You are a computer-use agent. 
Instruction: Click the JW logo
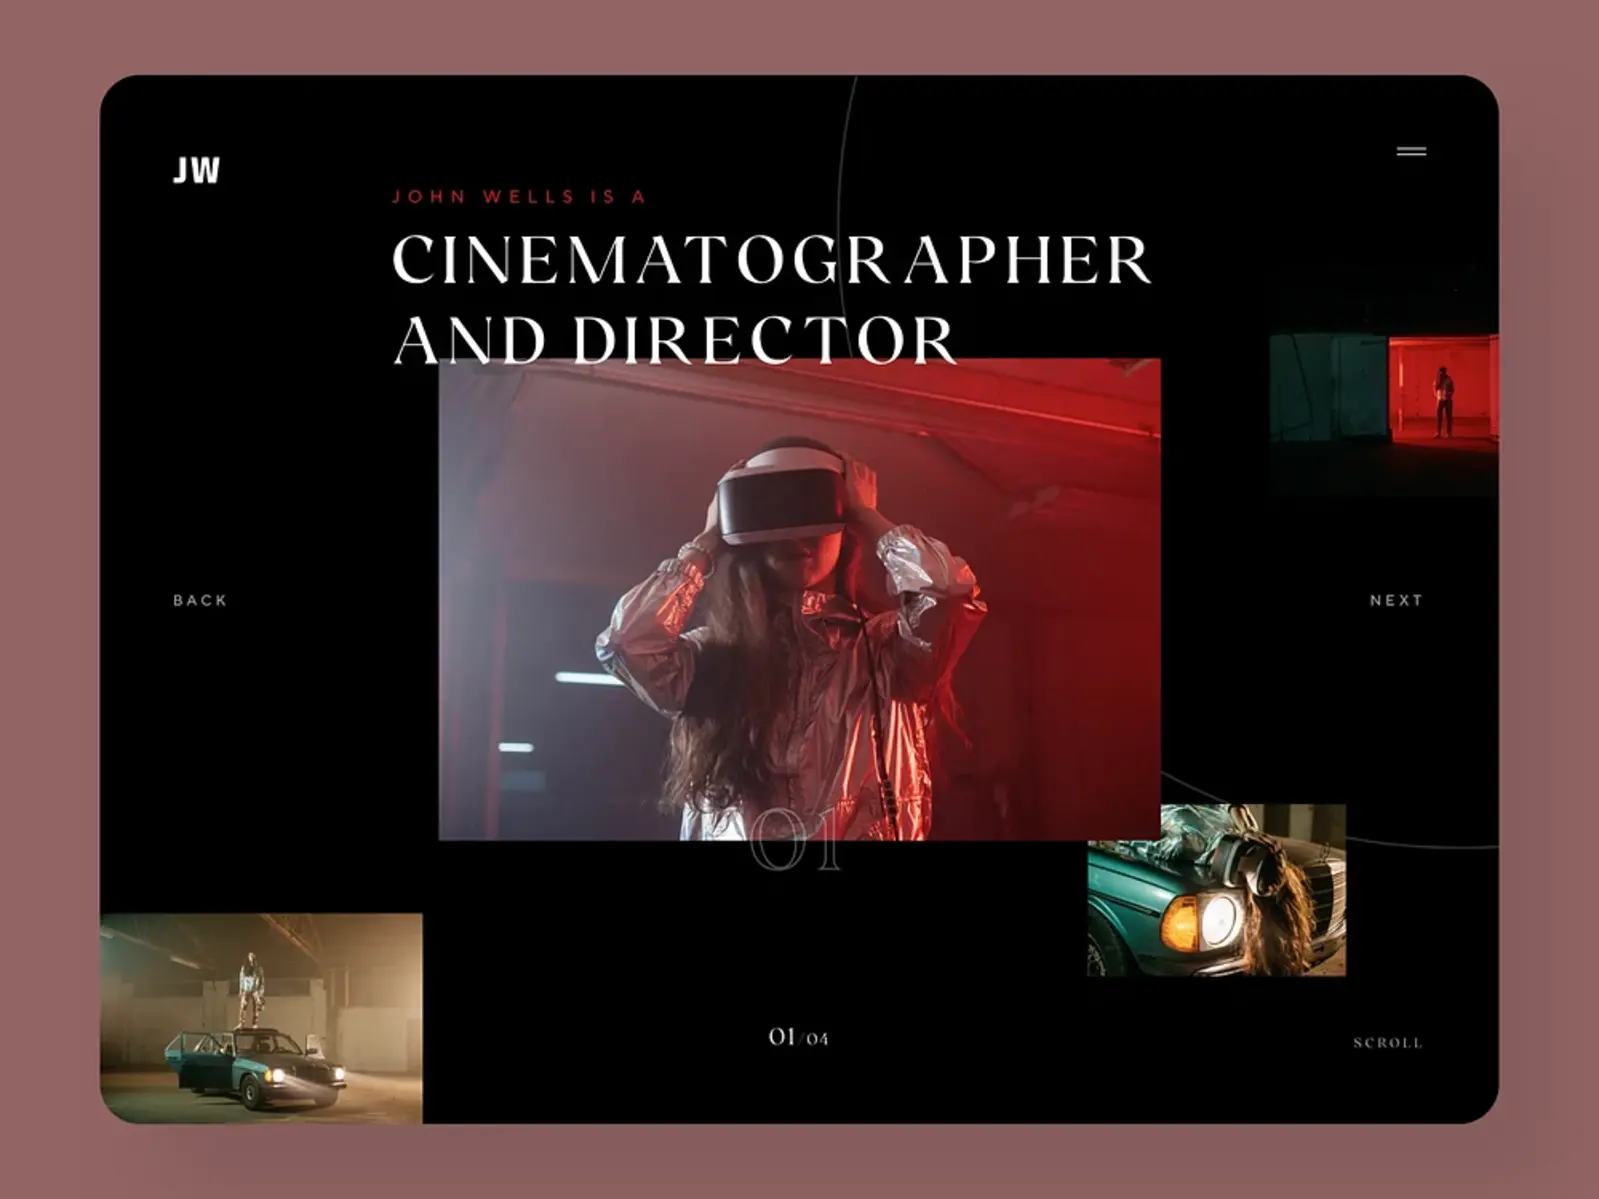(196, 170)
